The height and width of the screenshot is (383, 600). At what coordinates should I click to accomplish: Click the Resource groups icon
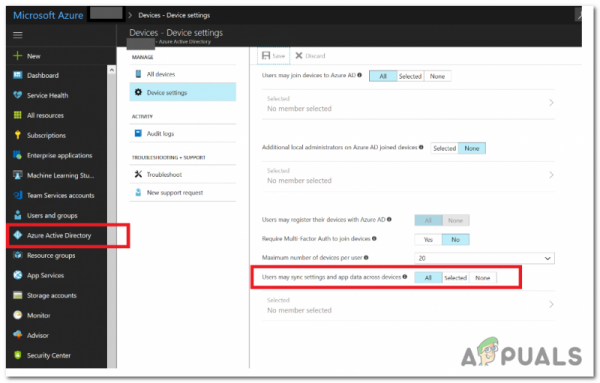coord(18,255)
